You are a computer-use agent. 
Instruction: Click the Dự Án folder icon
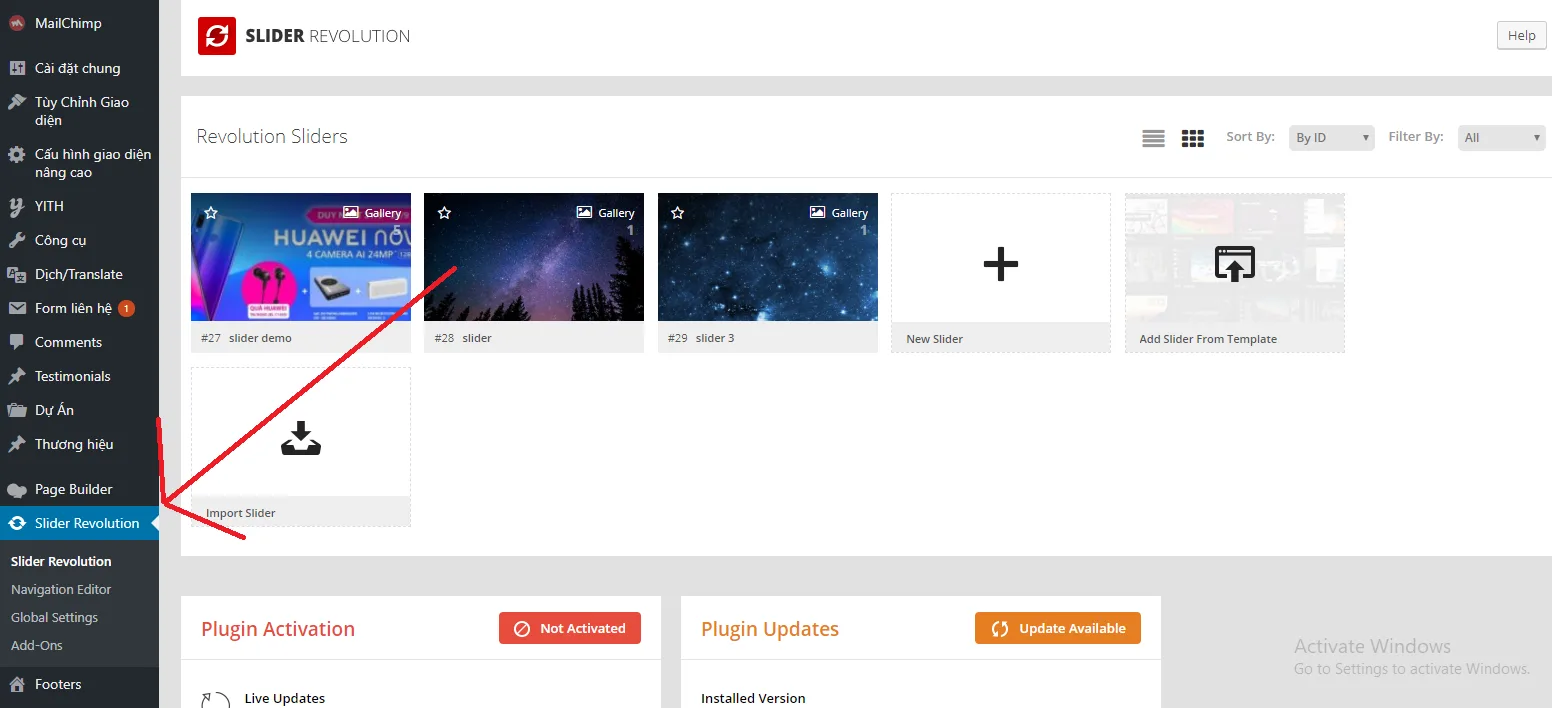point(17,410)
